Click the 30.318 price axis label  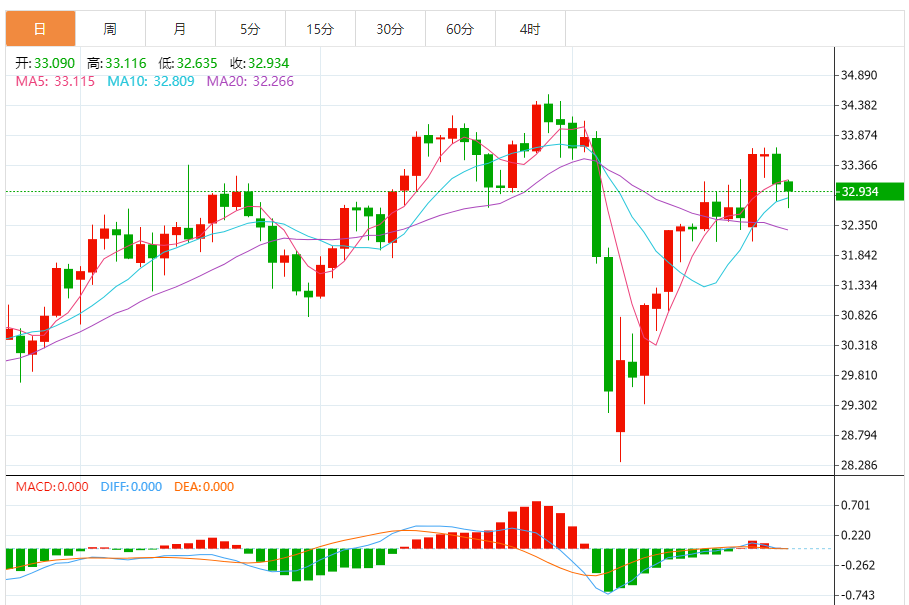coord(859,345)
